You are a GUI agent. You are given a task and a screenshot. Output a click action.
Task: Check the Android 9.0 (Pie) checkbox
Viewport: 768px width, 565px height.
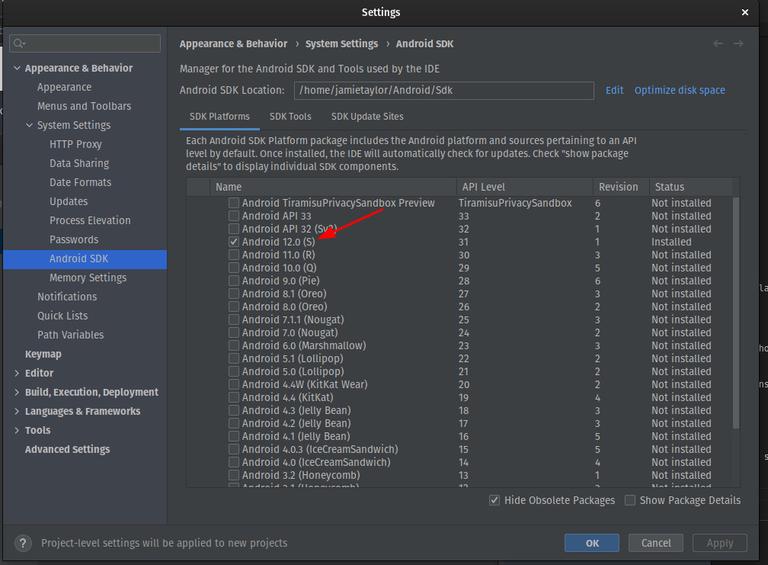[x=234, y=281]
